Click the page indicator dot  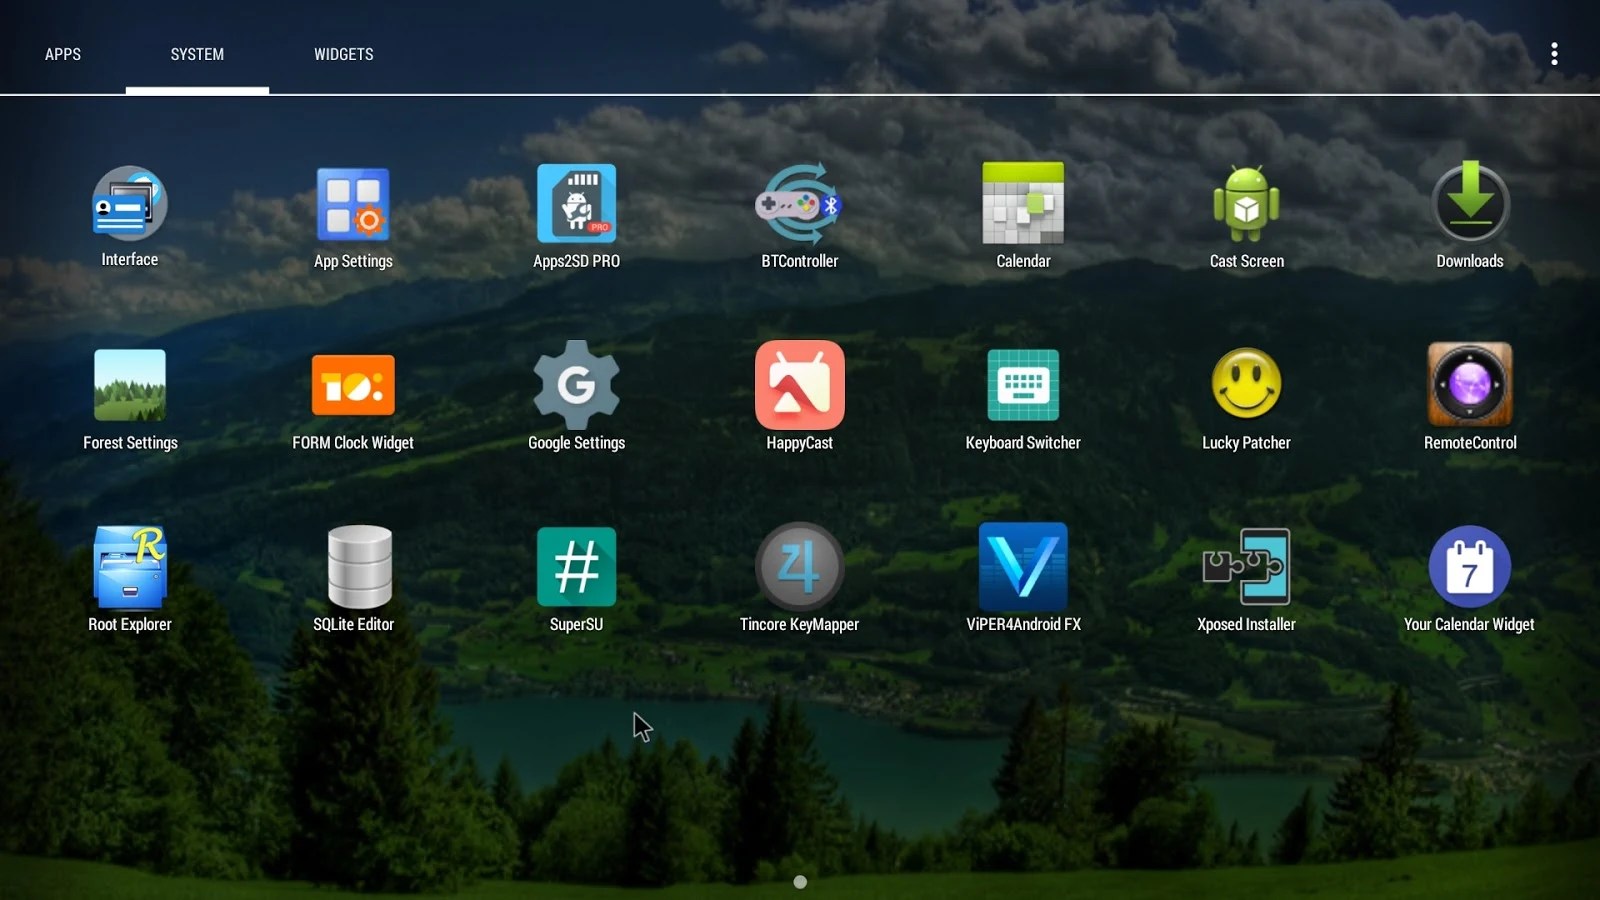[x=800, y=882]
